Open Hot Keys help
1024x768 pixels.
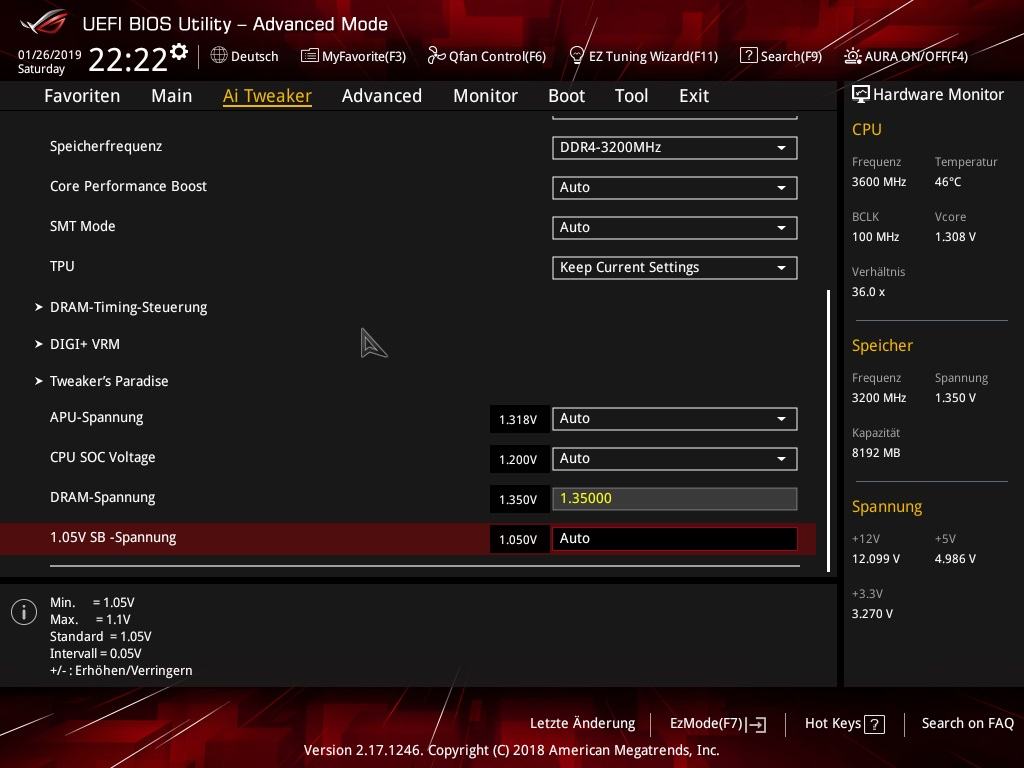(844, 724)
